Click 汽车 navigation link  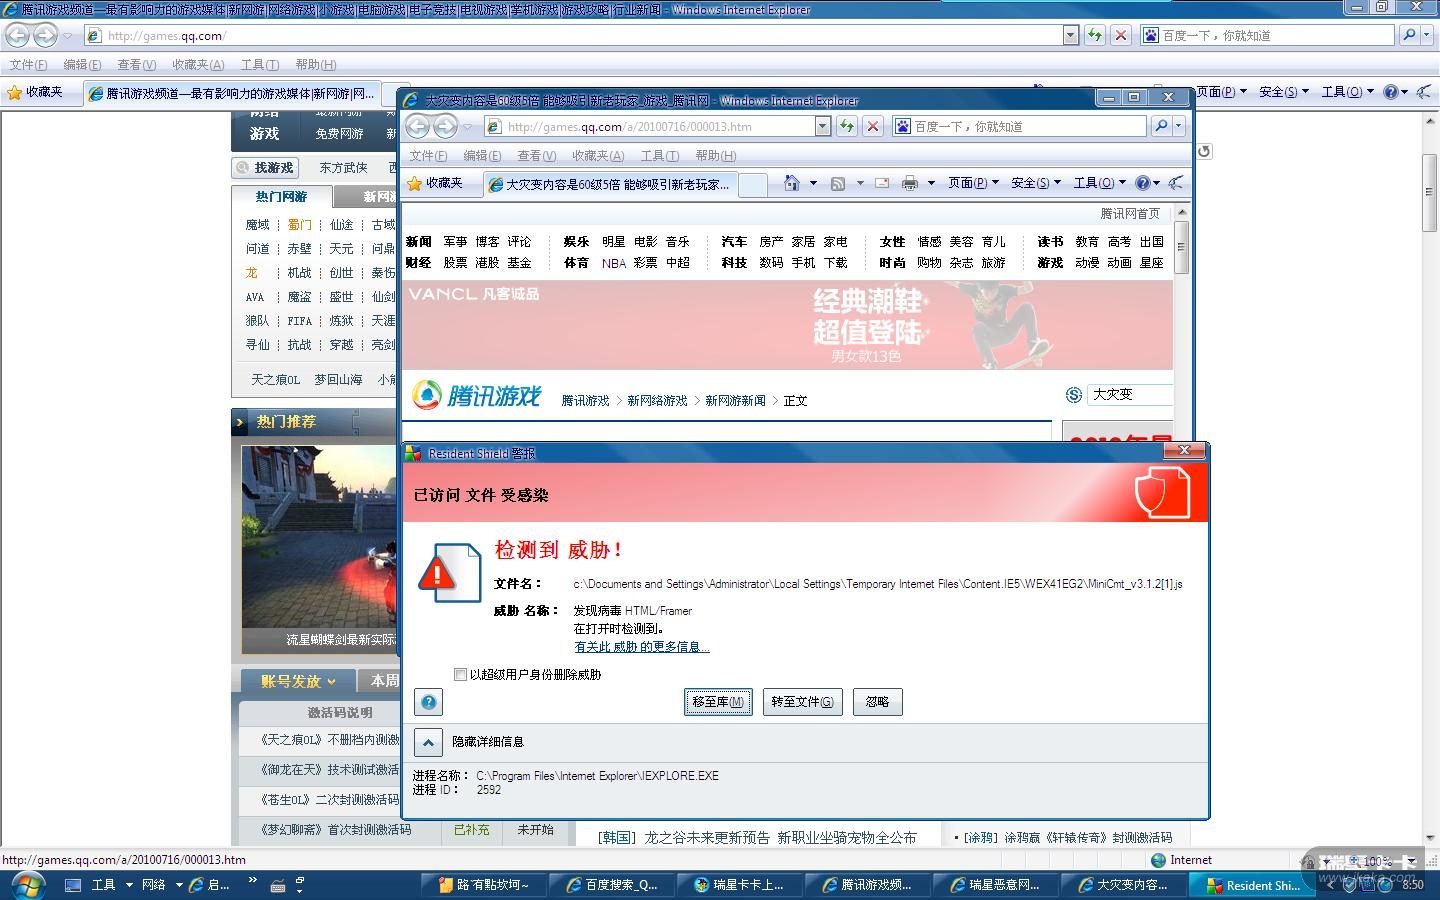[x=734, y=242]
